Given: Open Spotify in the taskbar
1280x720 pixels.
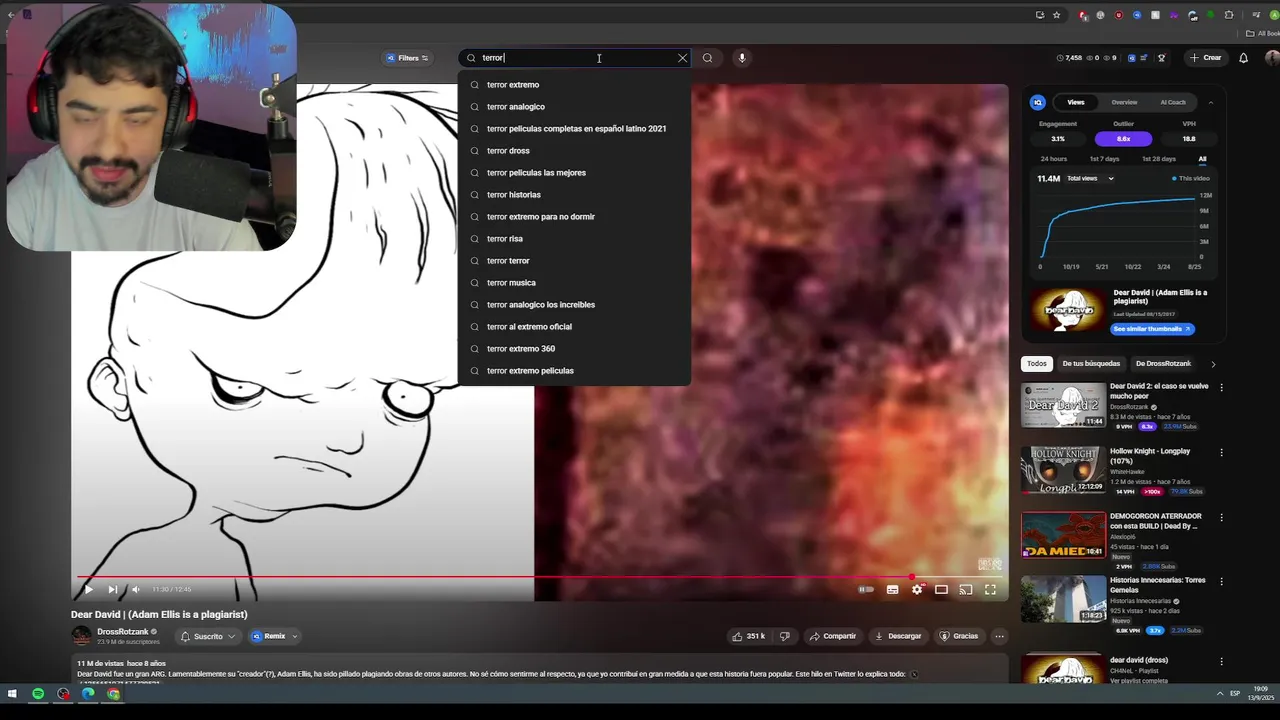Looking at the screenshot, I should click(x=38, y=694).
